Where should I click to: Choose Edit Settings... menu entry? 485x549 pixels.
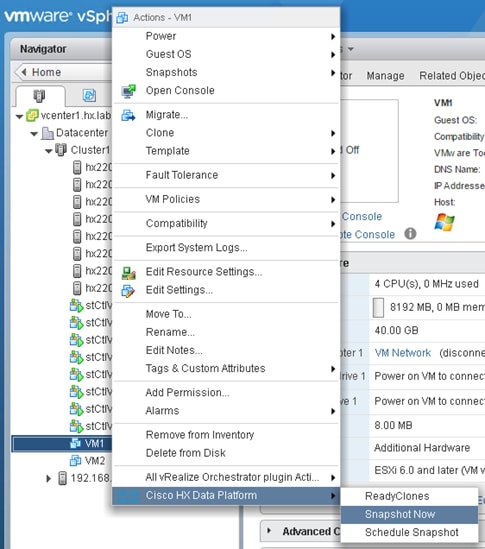click(x=226, y=290)
